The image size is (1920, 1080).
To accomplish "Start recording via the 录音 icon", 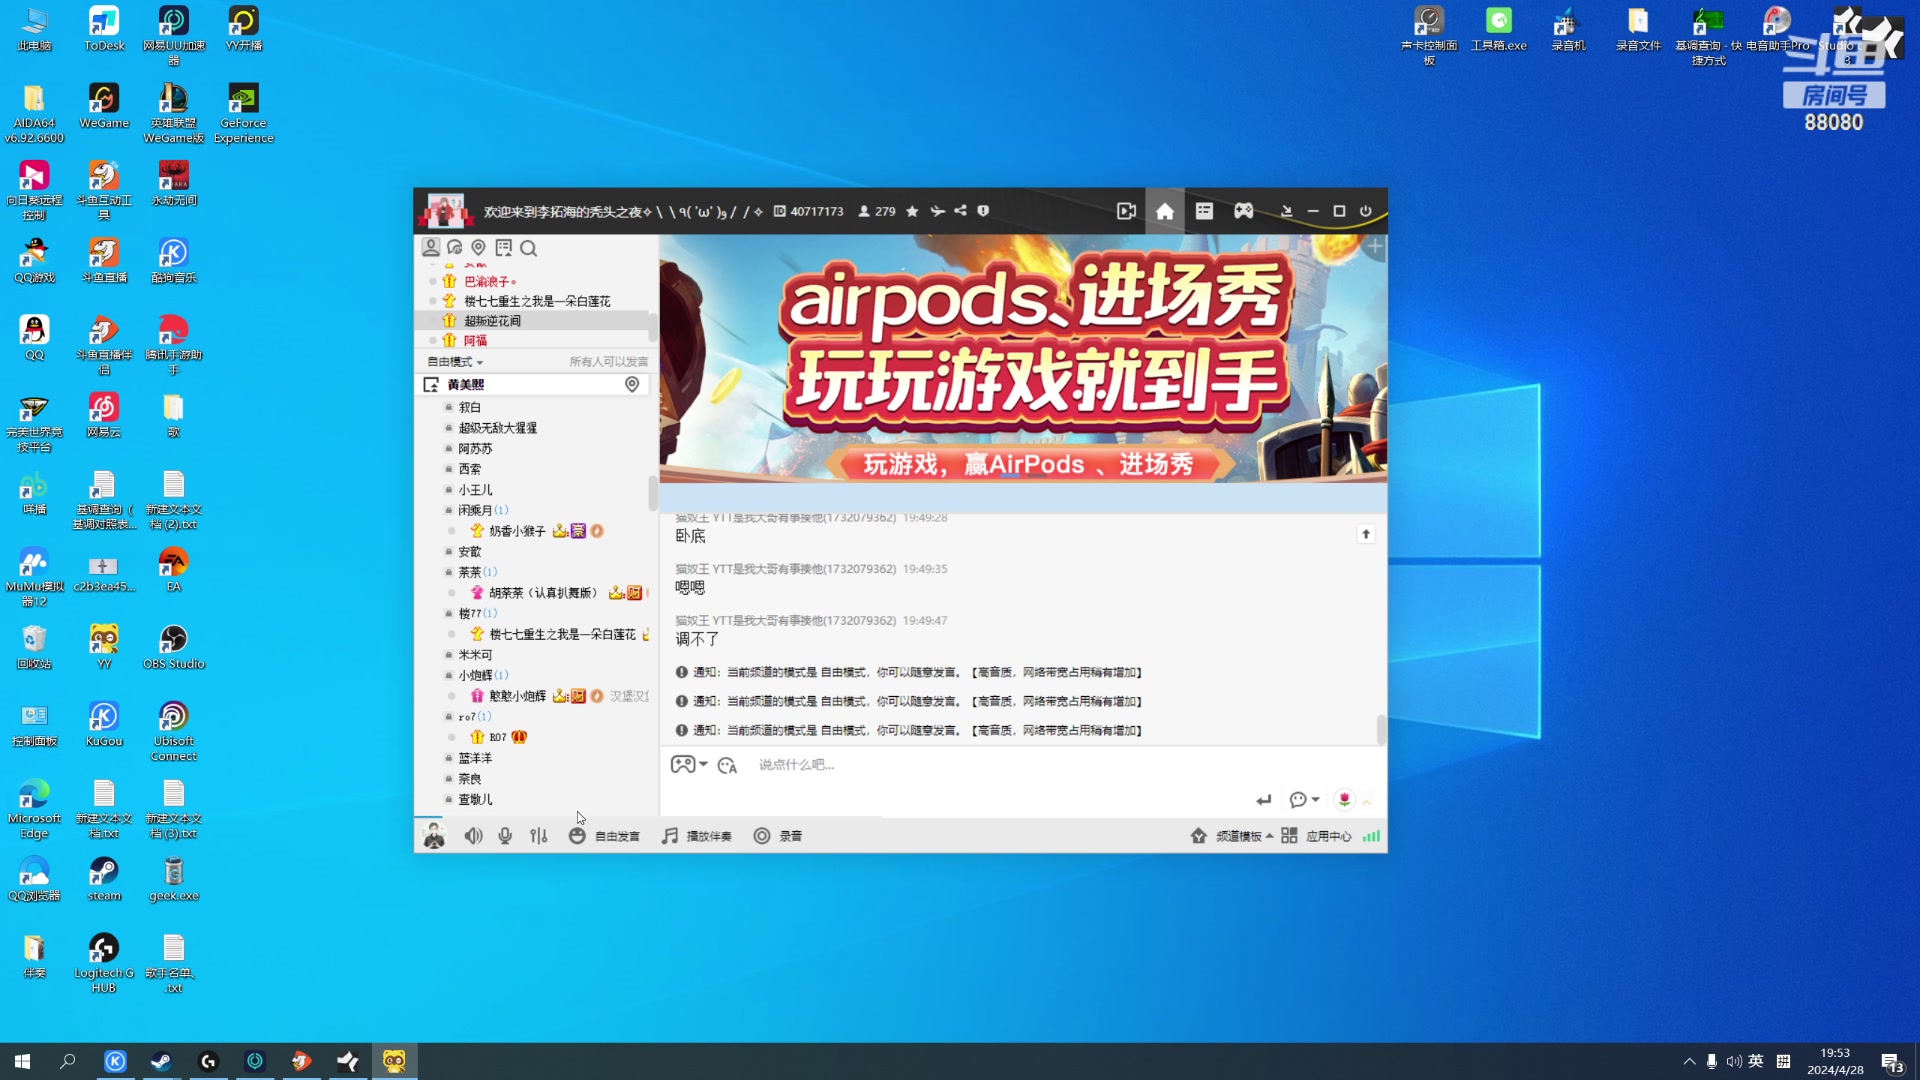I will [x=762, y=836].
